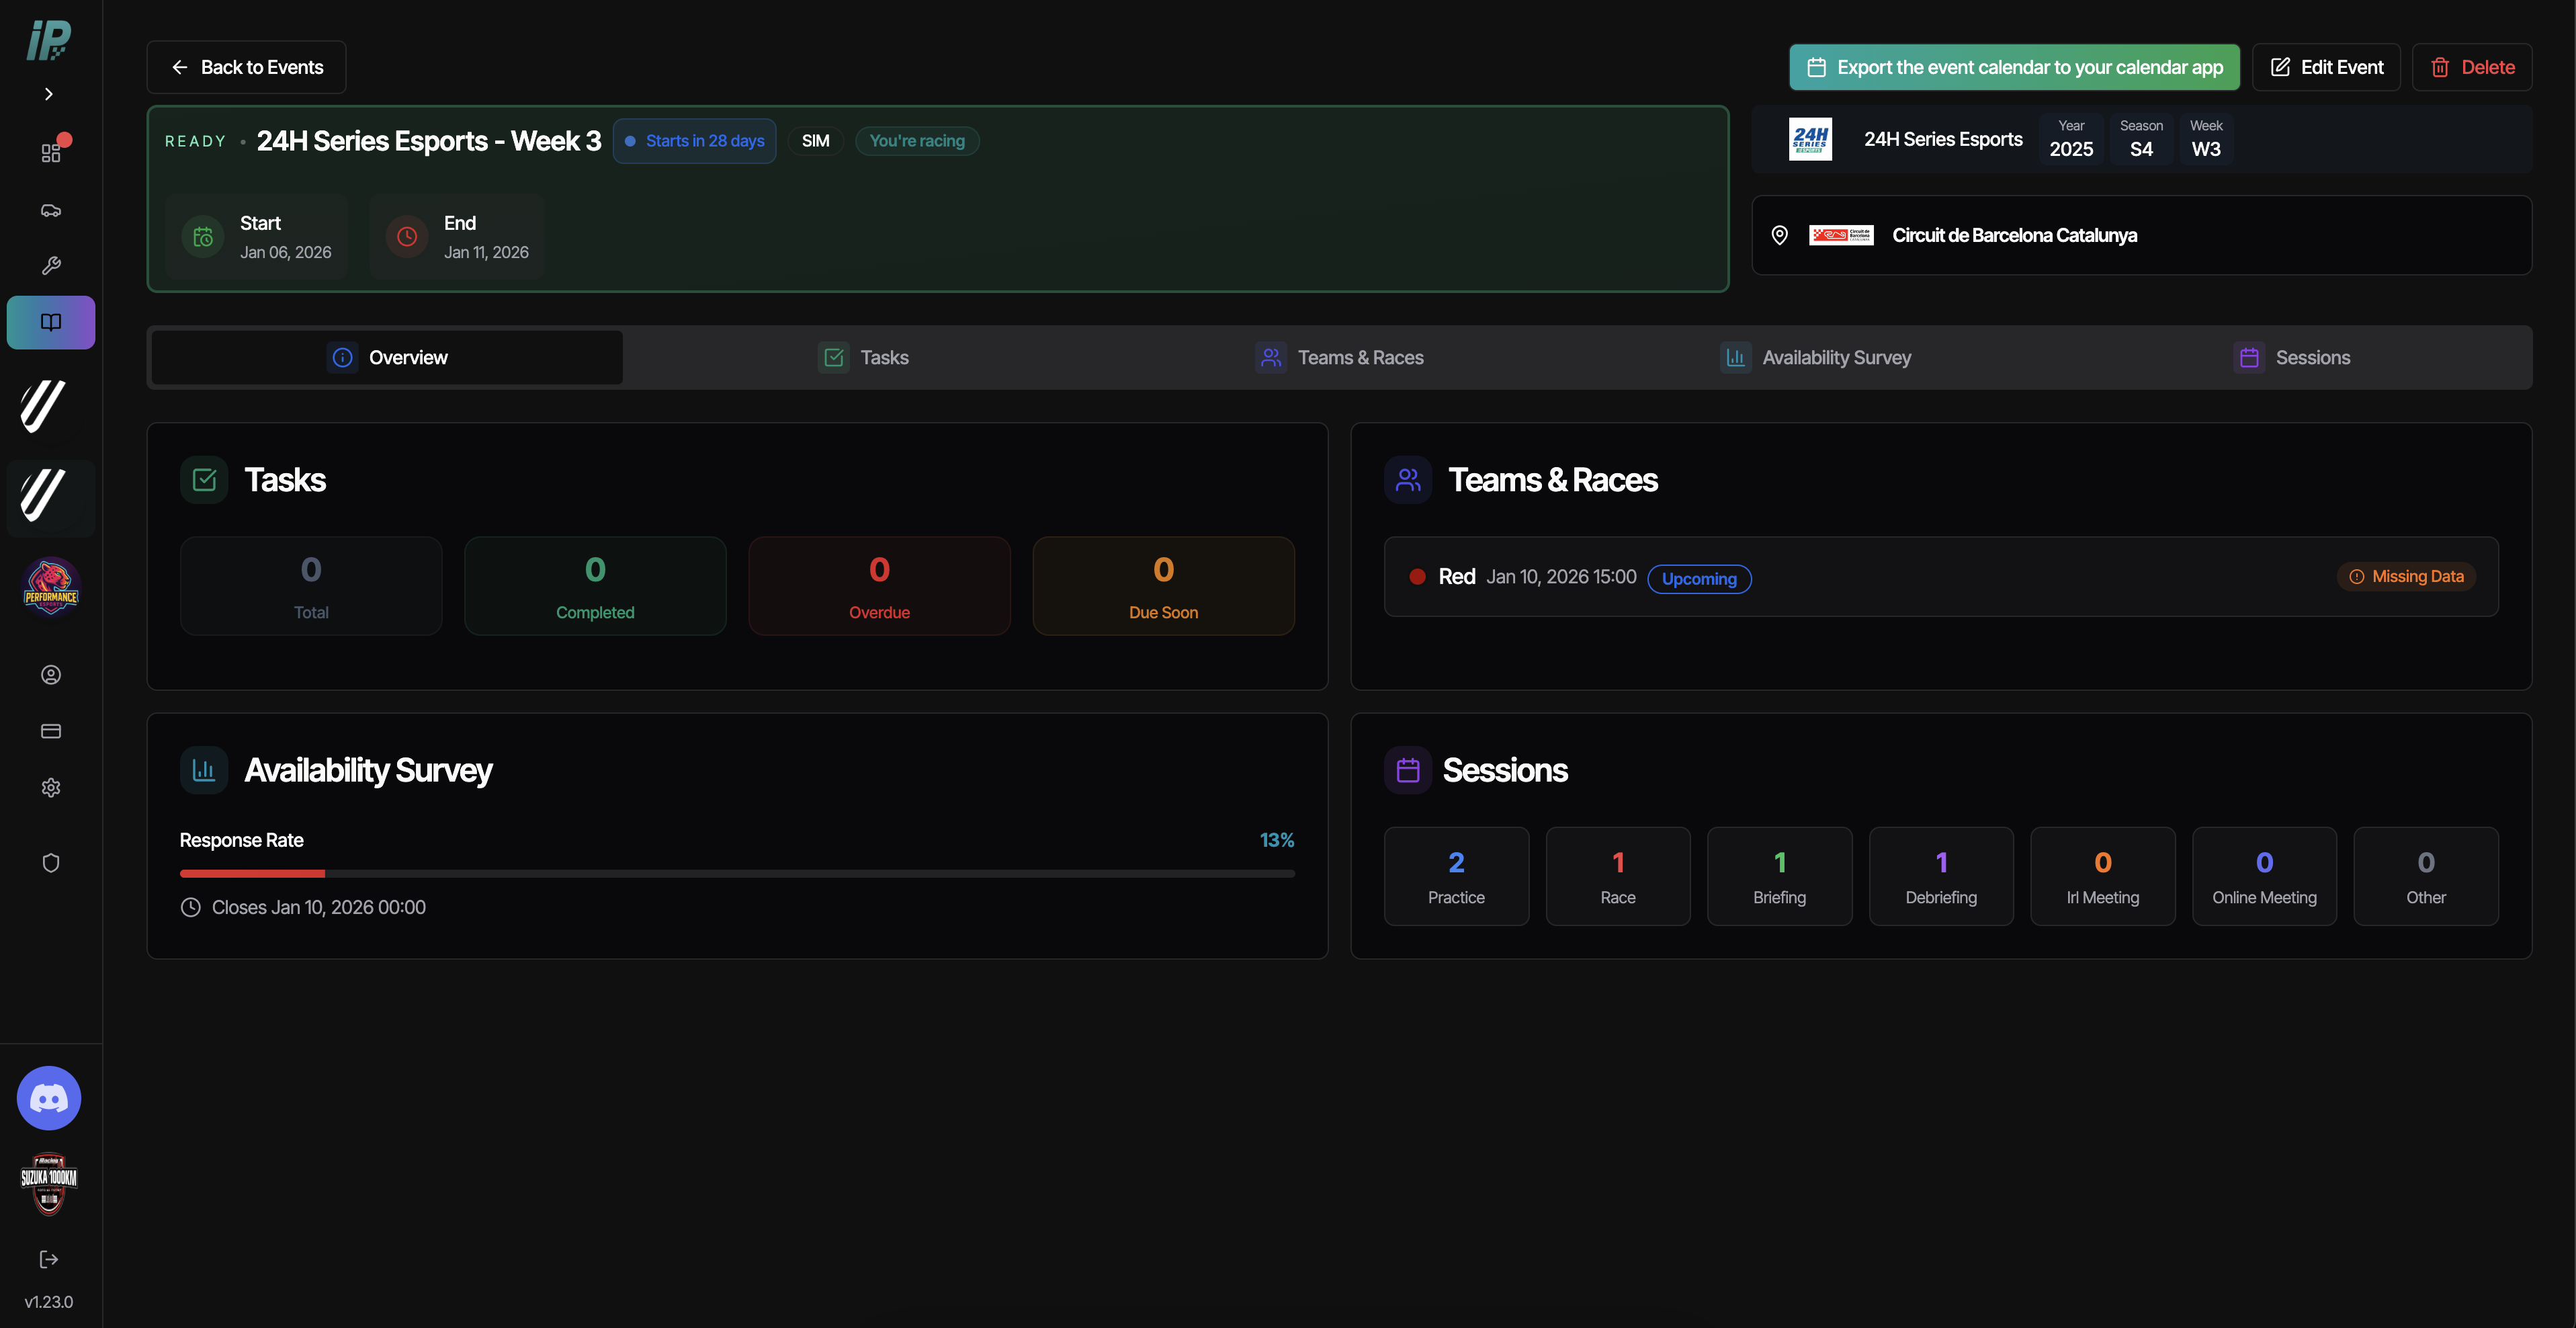Export the event calendar to calendar app
2576x1328 pixels.
coord(2015,67)
